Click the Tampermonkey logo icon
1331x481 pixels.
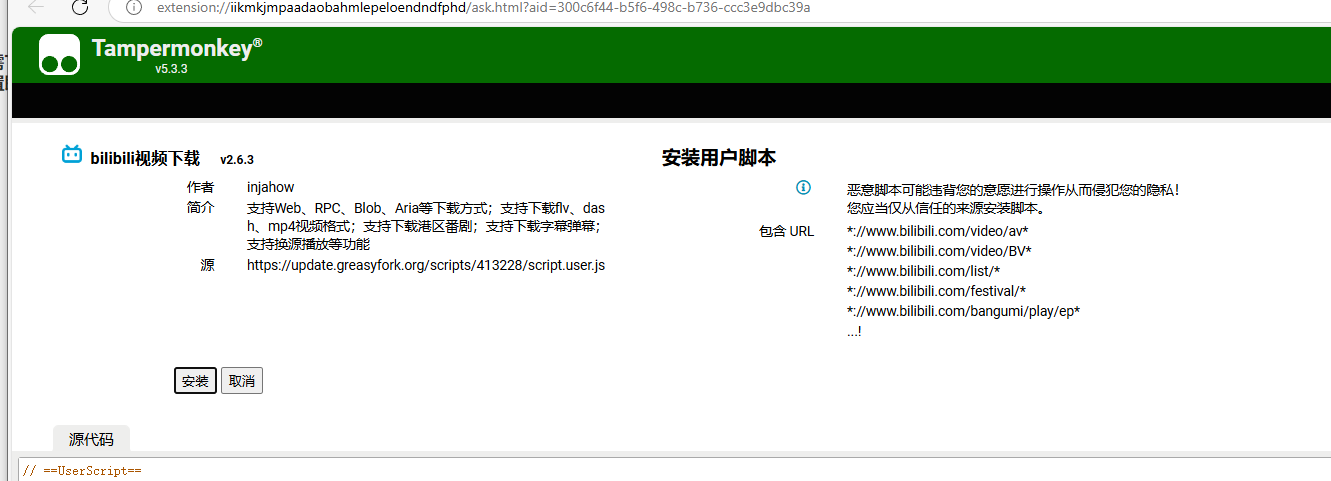click(59, 55)
